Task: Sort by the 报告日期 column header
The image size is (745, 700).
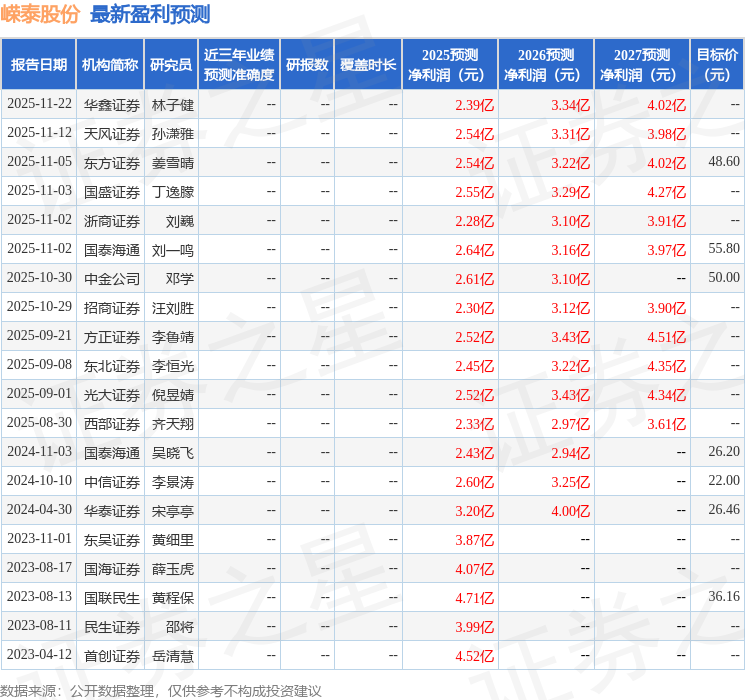Action: (x=39, y=65)
